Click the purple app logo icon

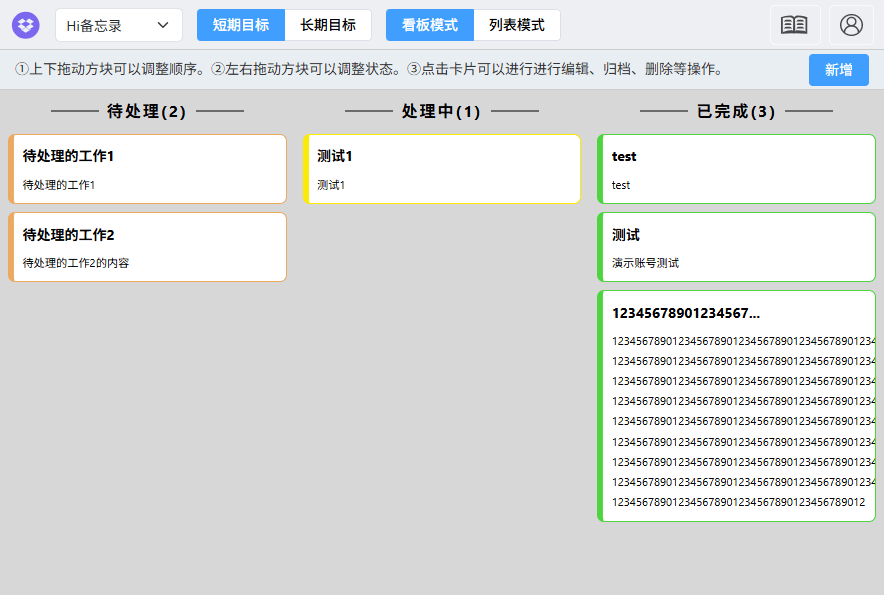coord(25,25)
